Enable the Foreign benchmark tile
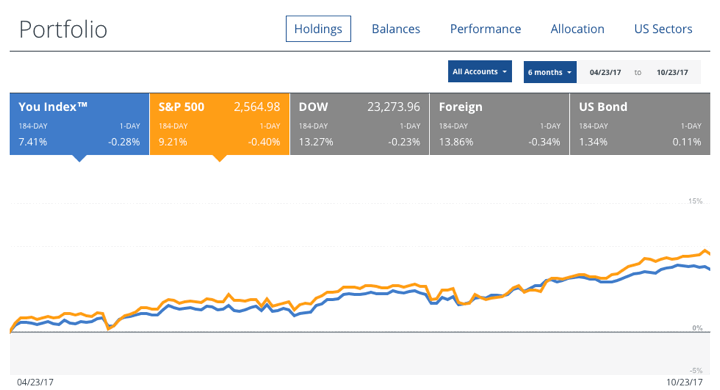The height and width of the screenshot is (390, 720). point(500,124)
